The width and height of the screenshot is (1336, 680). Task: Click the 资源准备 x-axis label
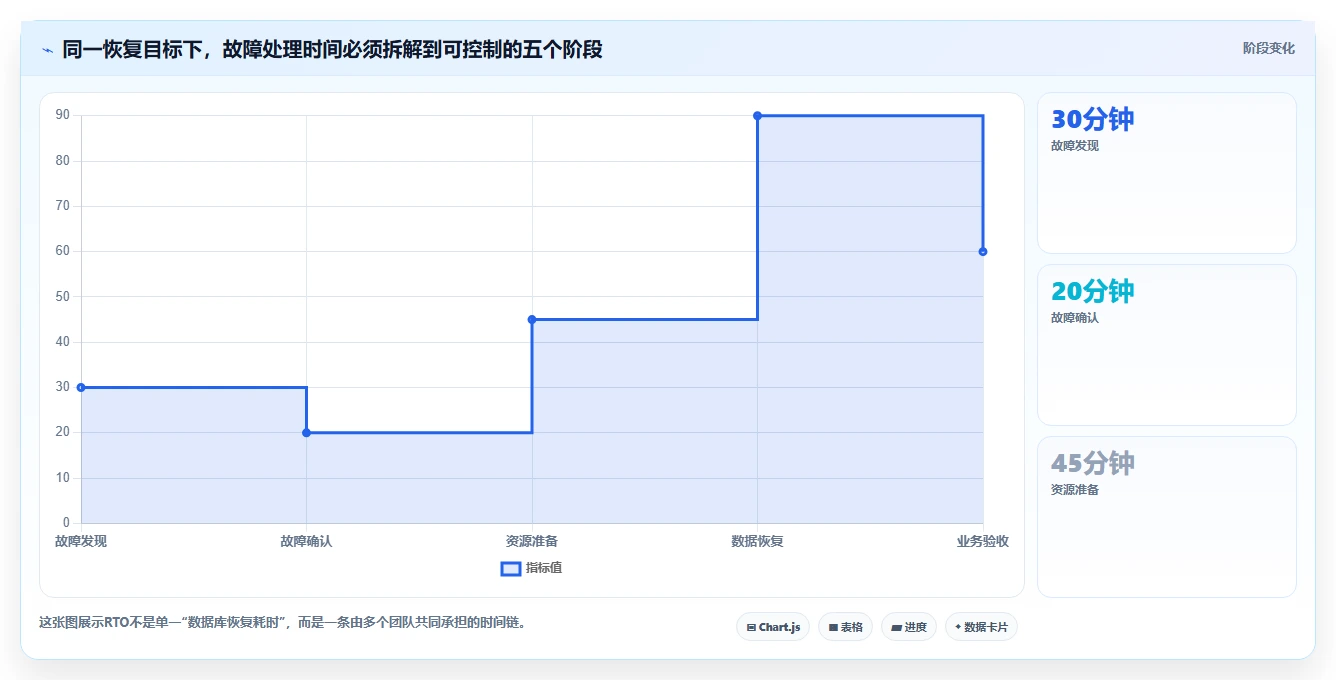[532, 541]
